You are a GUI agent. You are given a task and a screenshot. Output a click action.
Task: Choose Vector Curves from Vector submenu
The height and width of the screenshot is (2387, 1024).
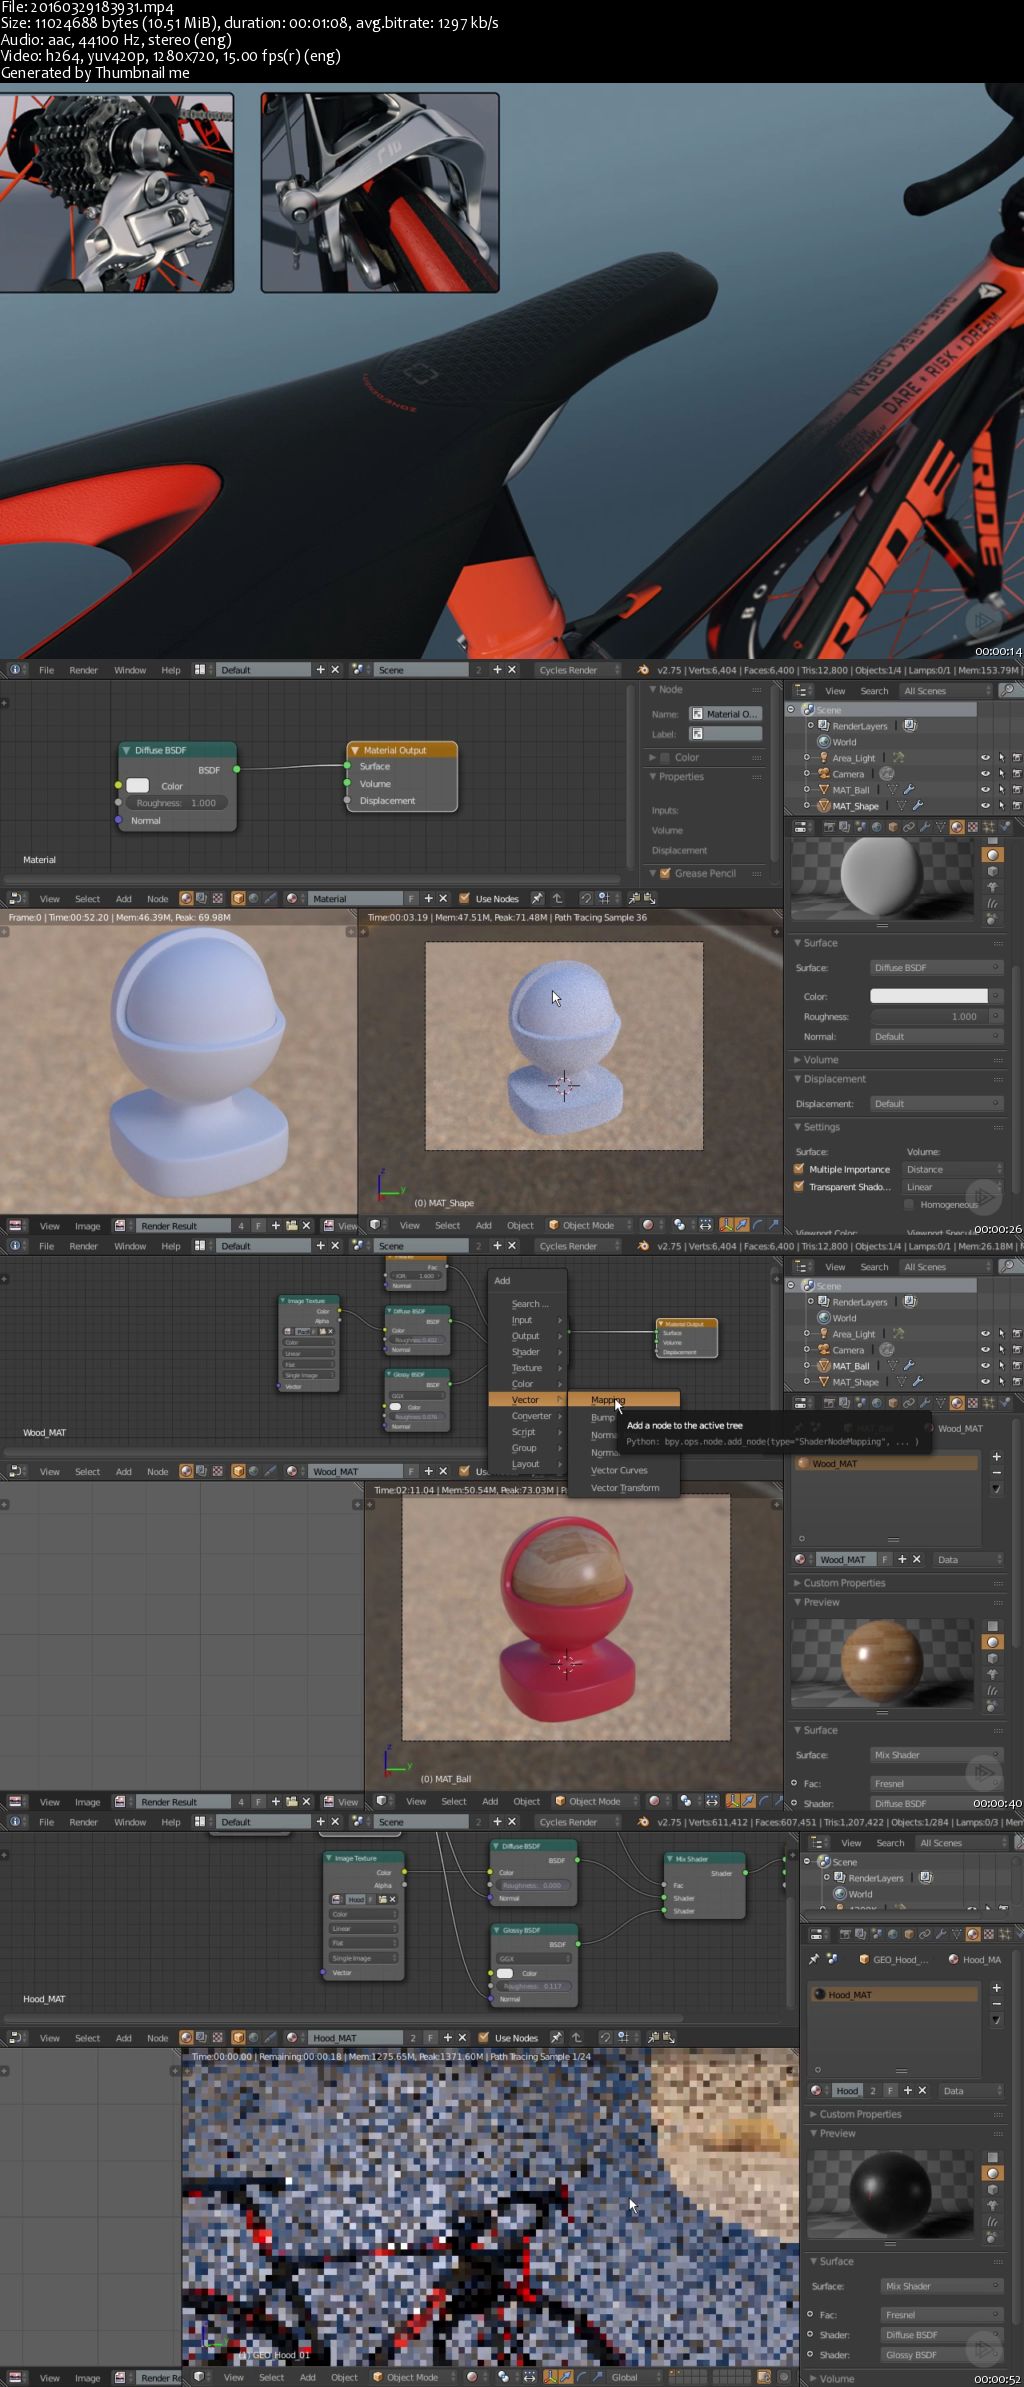[x=619, y=1470]
